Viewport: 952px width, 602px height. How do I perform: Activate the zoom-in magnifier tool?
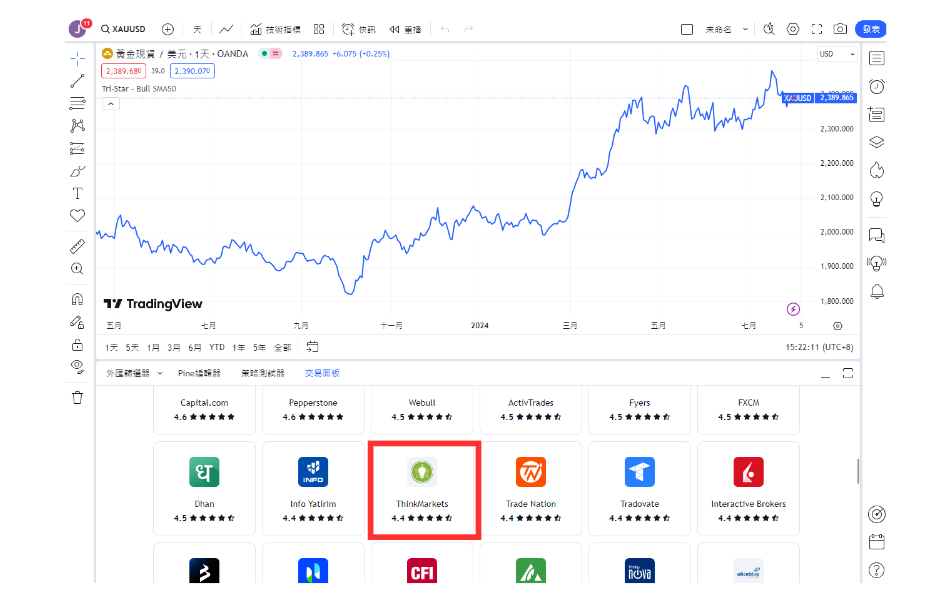coord(77,268)
